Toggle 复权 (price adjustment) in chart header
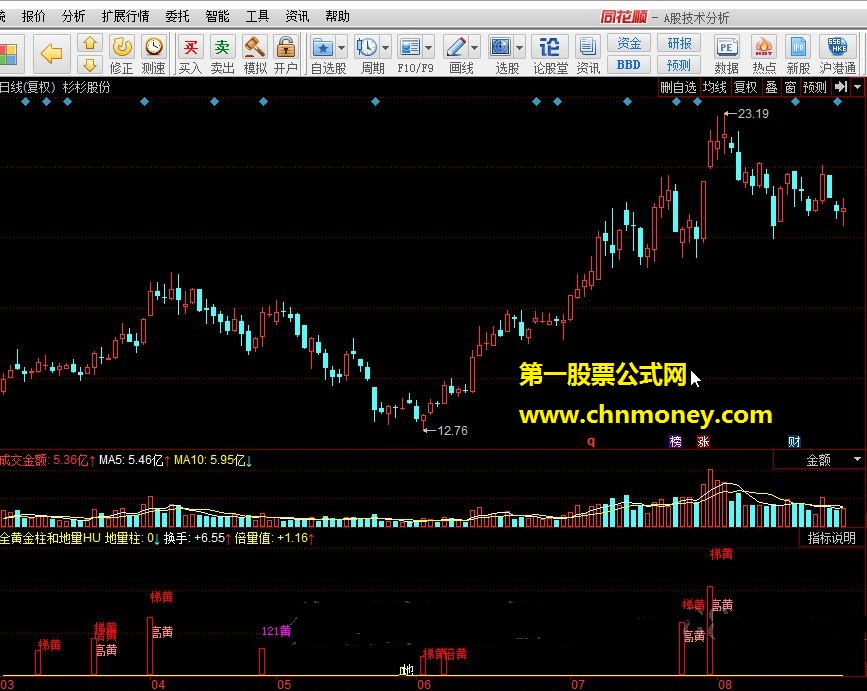This screenshot has width=867, height=691. 745,87
